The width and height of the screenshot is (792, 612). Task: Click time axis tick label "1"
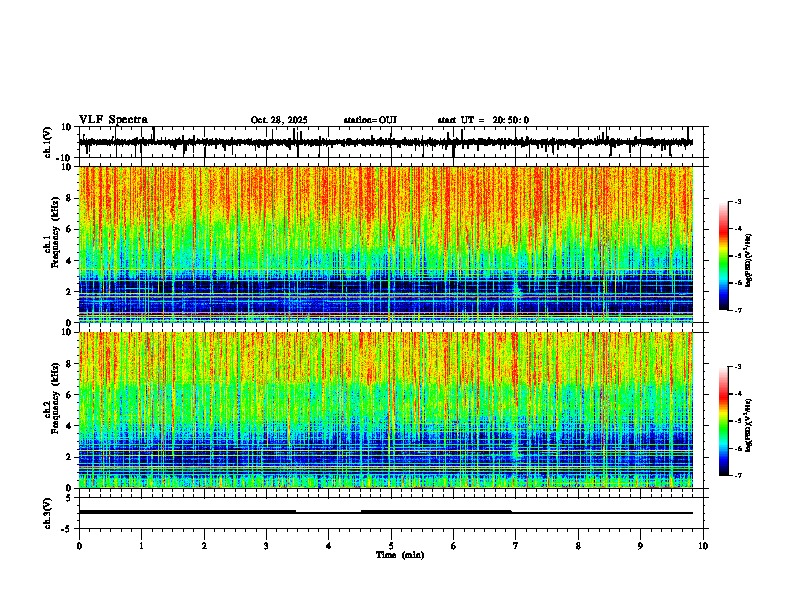pos(141,546)
